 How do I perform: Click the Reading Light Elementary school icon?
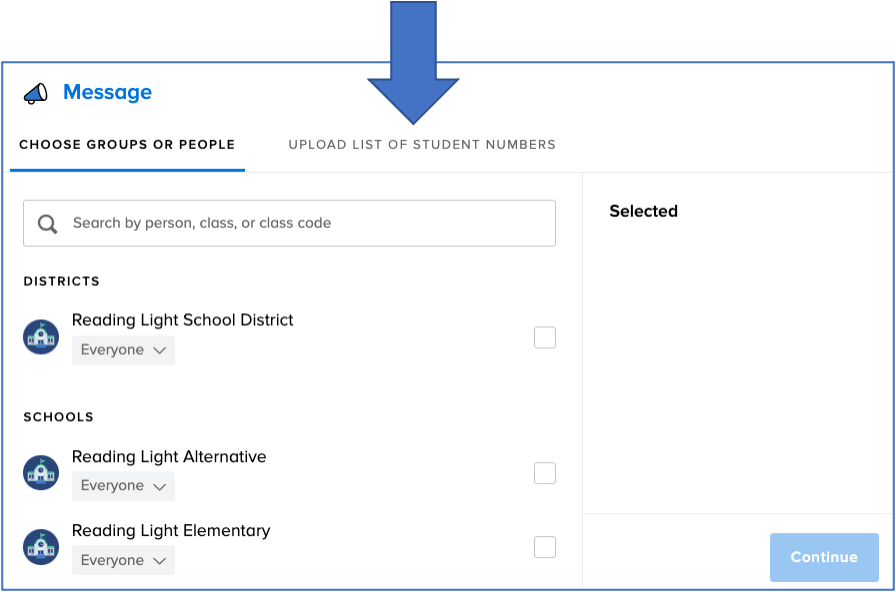41,547
